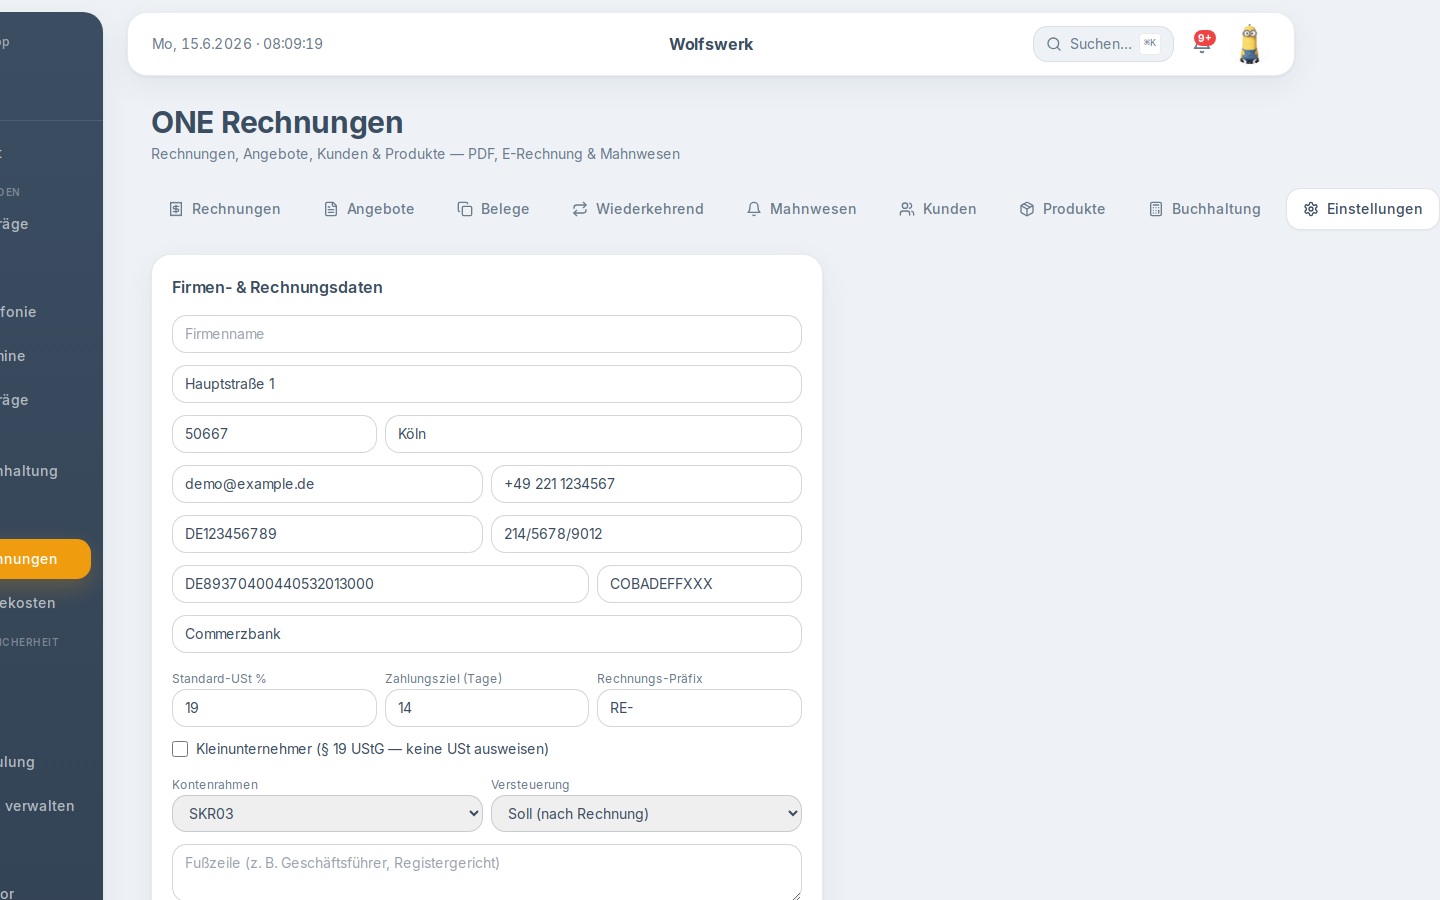This screenshot has height=900, width=1440.
Task: Click the IBAN field starting DE8937
Action: [380, 584]
